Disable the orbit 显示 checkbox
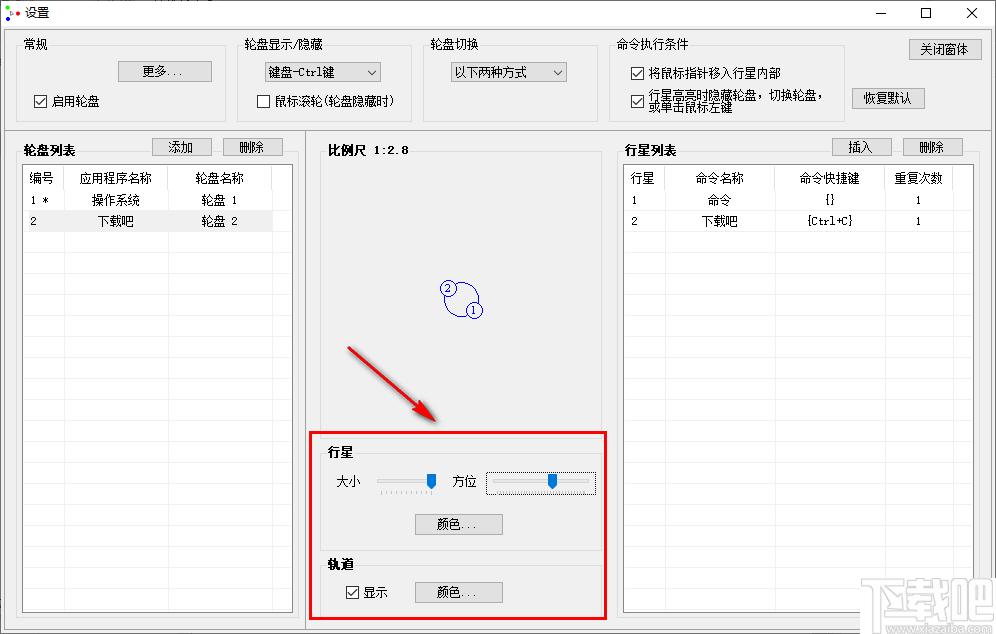 click(352, 592)
